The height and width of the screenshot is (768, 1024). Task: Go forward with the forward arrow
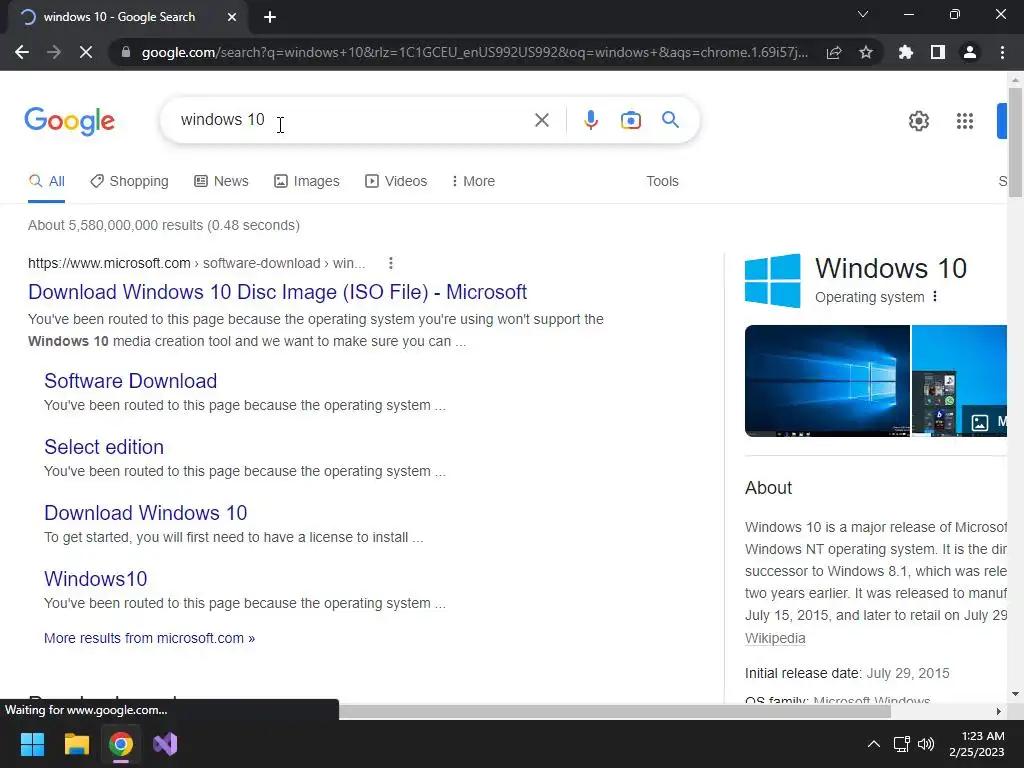[x=54, y=52]
